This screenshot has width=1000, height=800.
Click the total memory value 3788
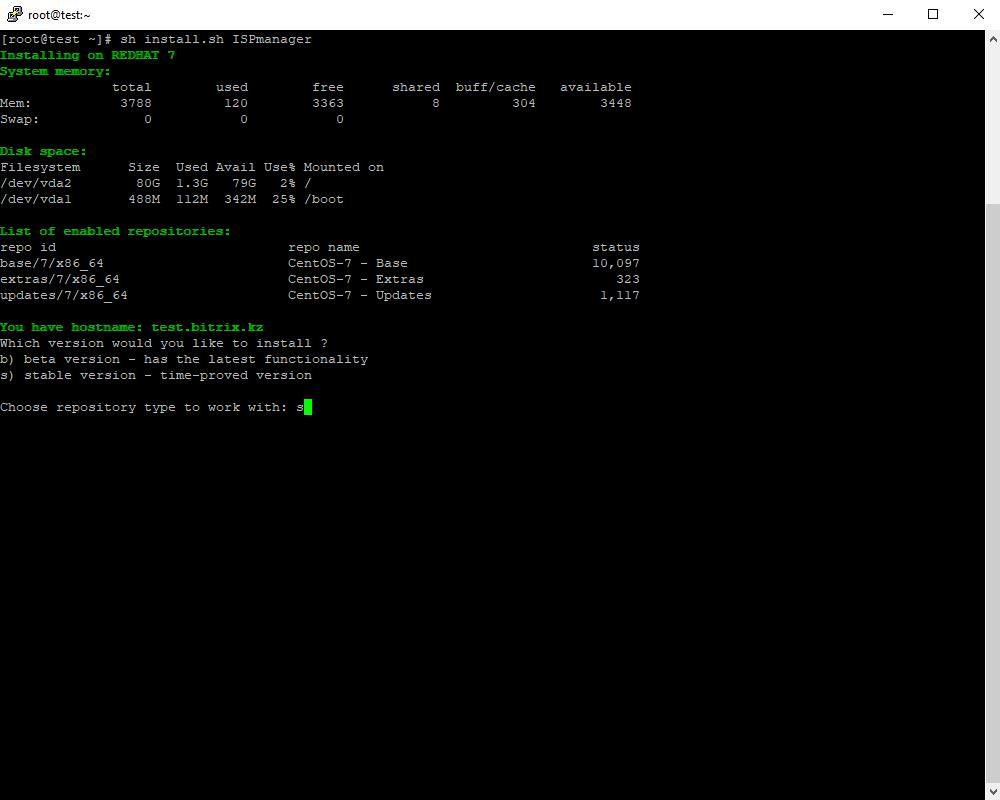[136, 103]
